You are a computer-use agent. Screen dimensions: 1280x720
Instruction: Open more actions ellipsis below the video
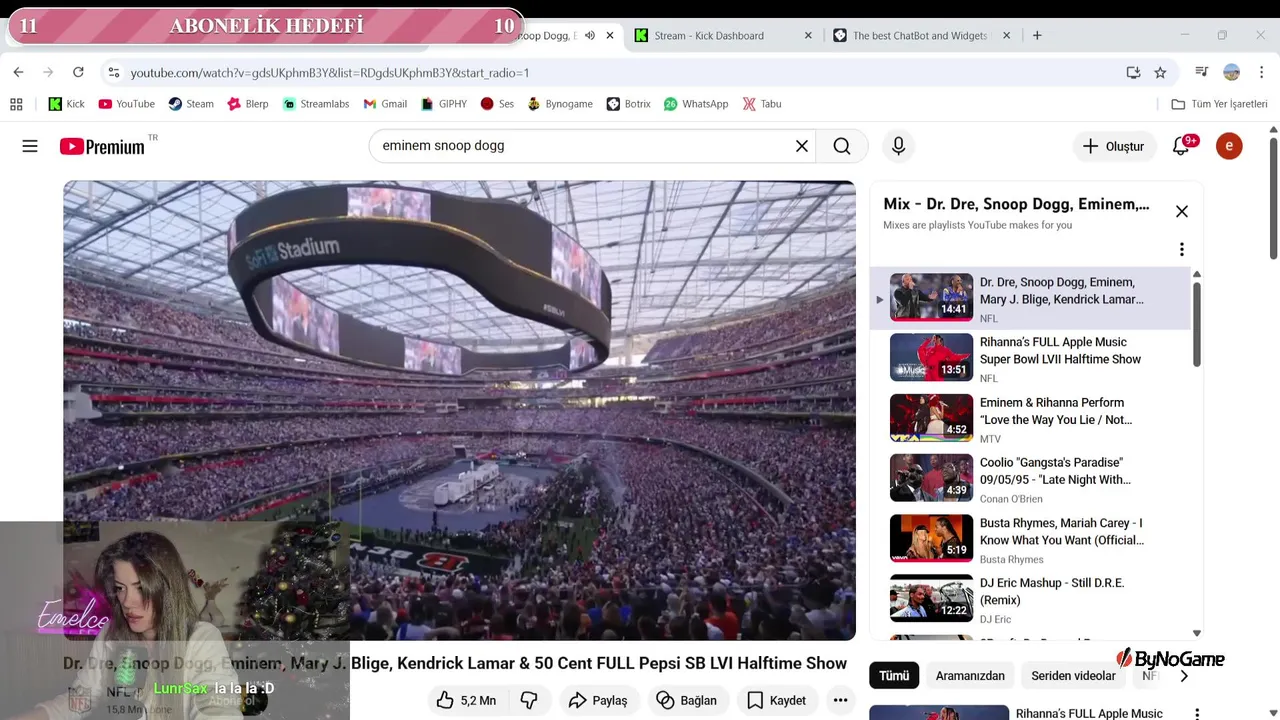[x=840, y=700]
